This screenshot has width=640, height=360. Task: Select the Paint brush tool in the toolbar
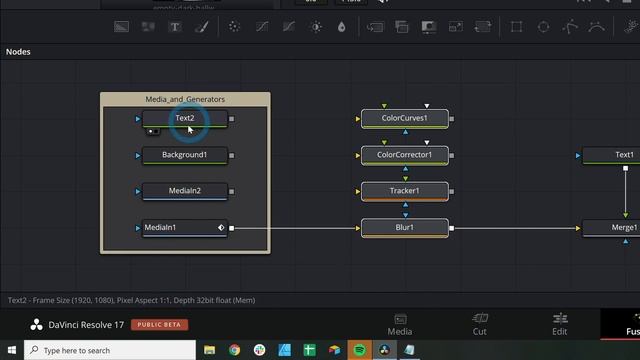[202, 27]
